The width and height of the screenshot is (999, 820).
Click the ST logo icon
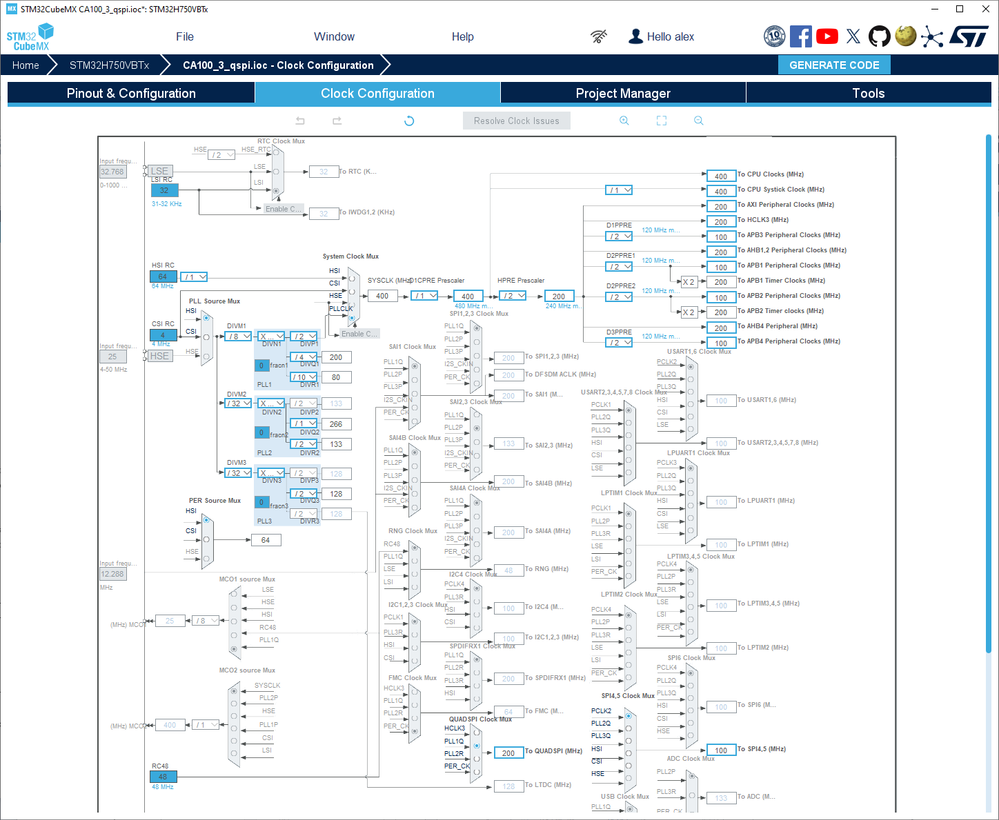point(968,36)
